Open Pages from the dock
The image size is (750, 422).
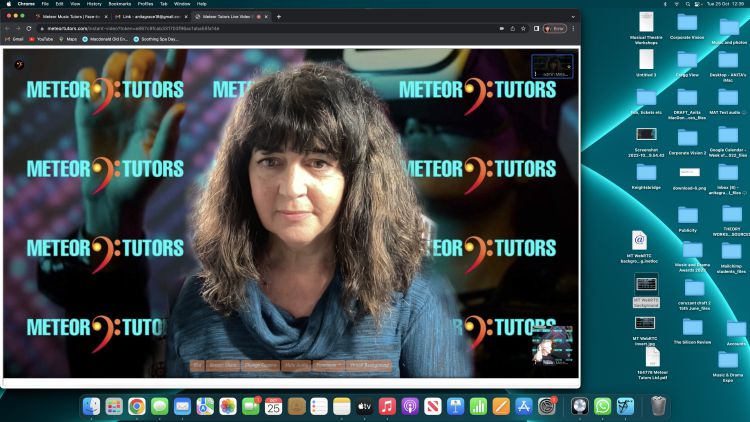click(501, 407)
